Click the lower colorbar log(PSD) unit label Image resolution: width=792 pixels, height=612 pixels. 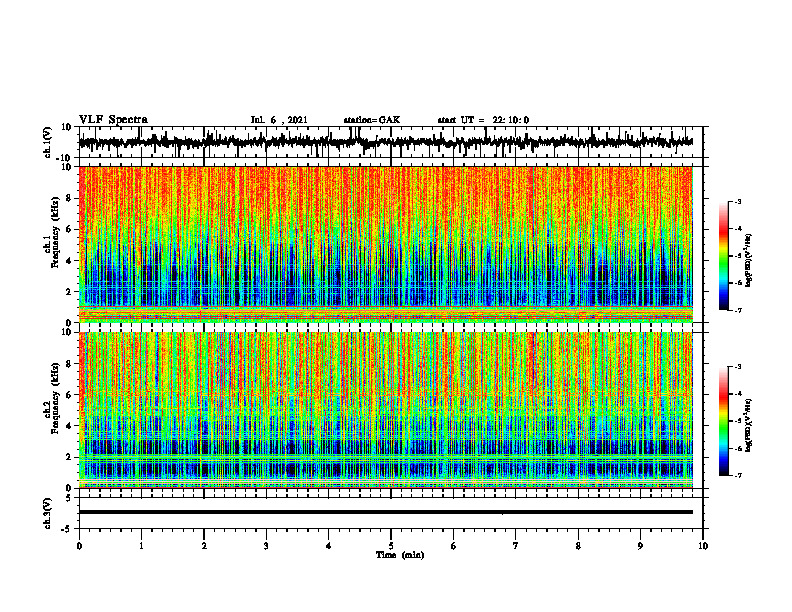click(749, 425)
